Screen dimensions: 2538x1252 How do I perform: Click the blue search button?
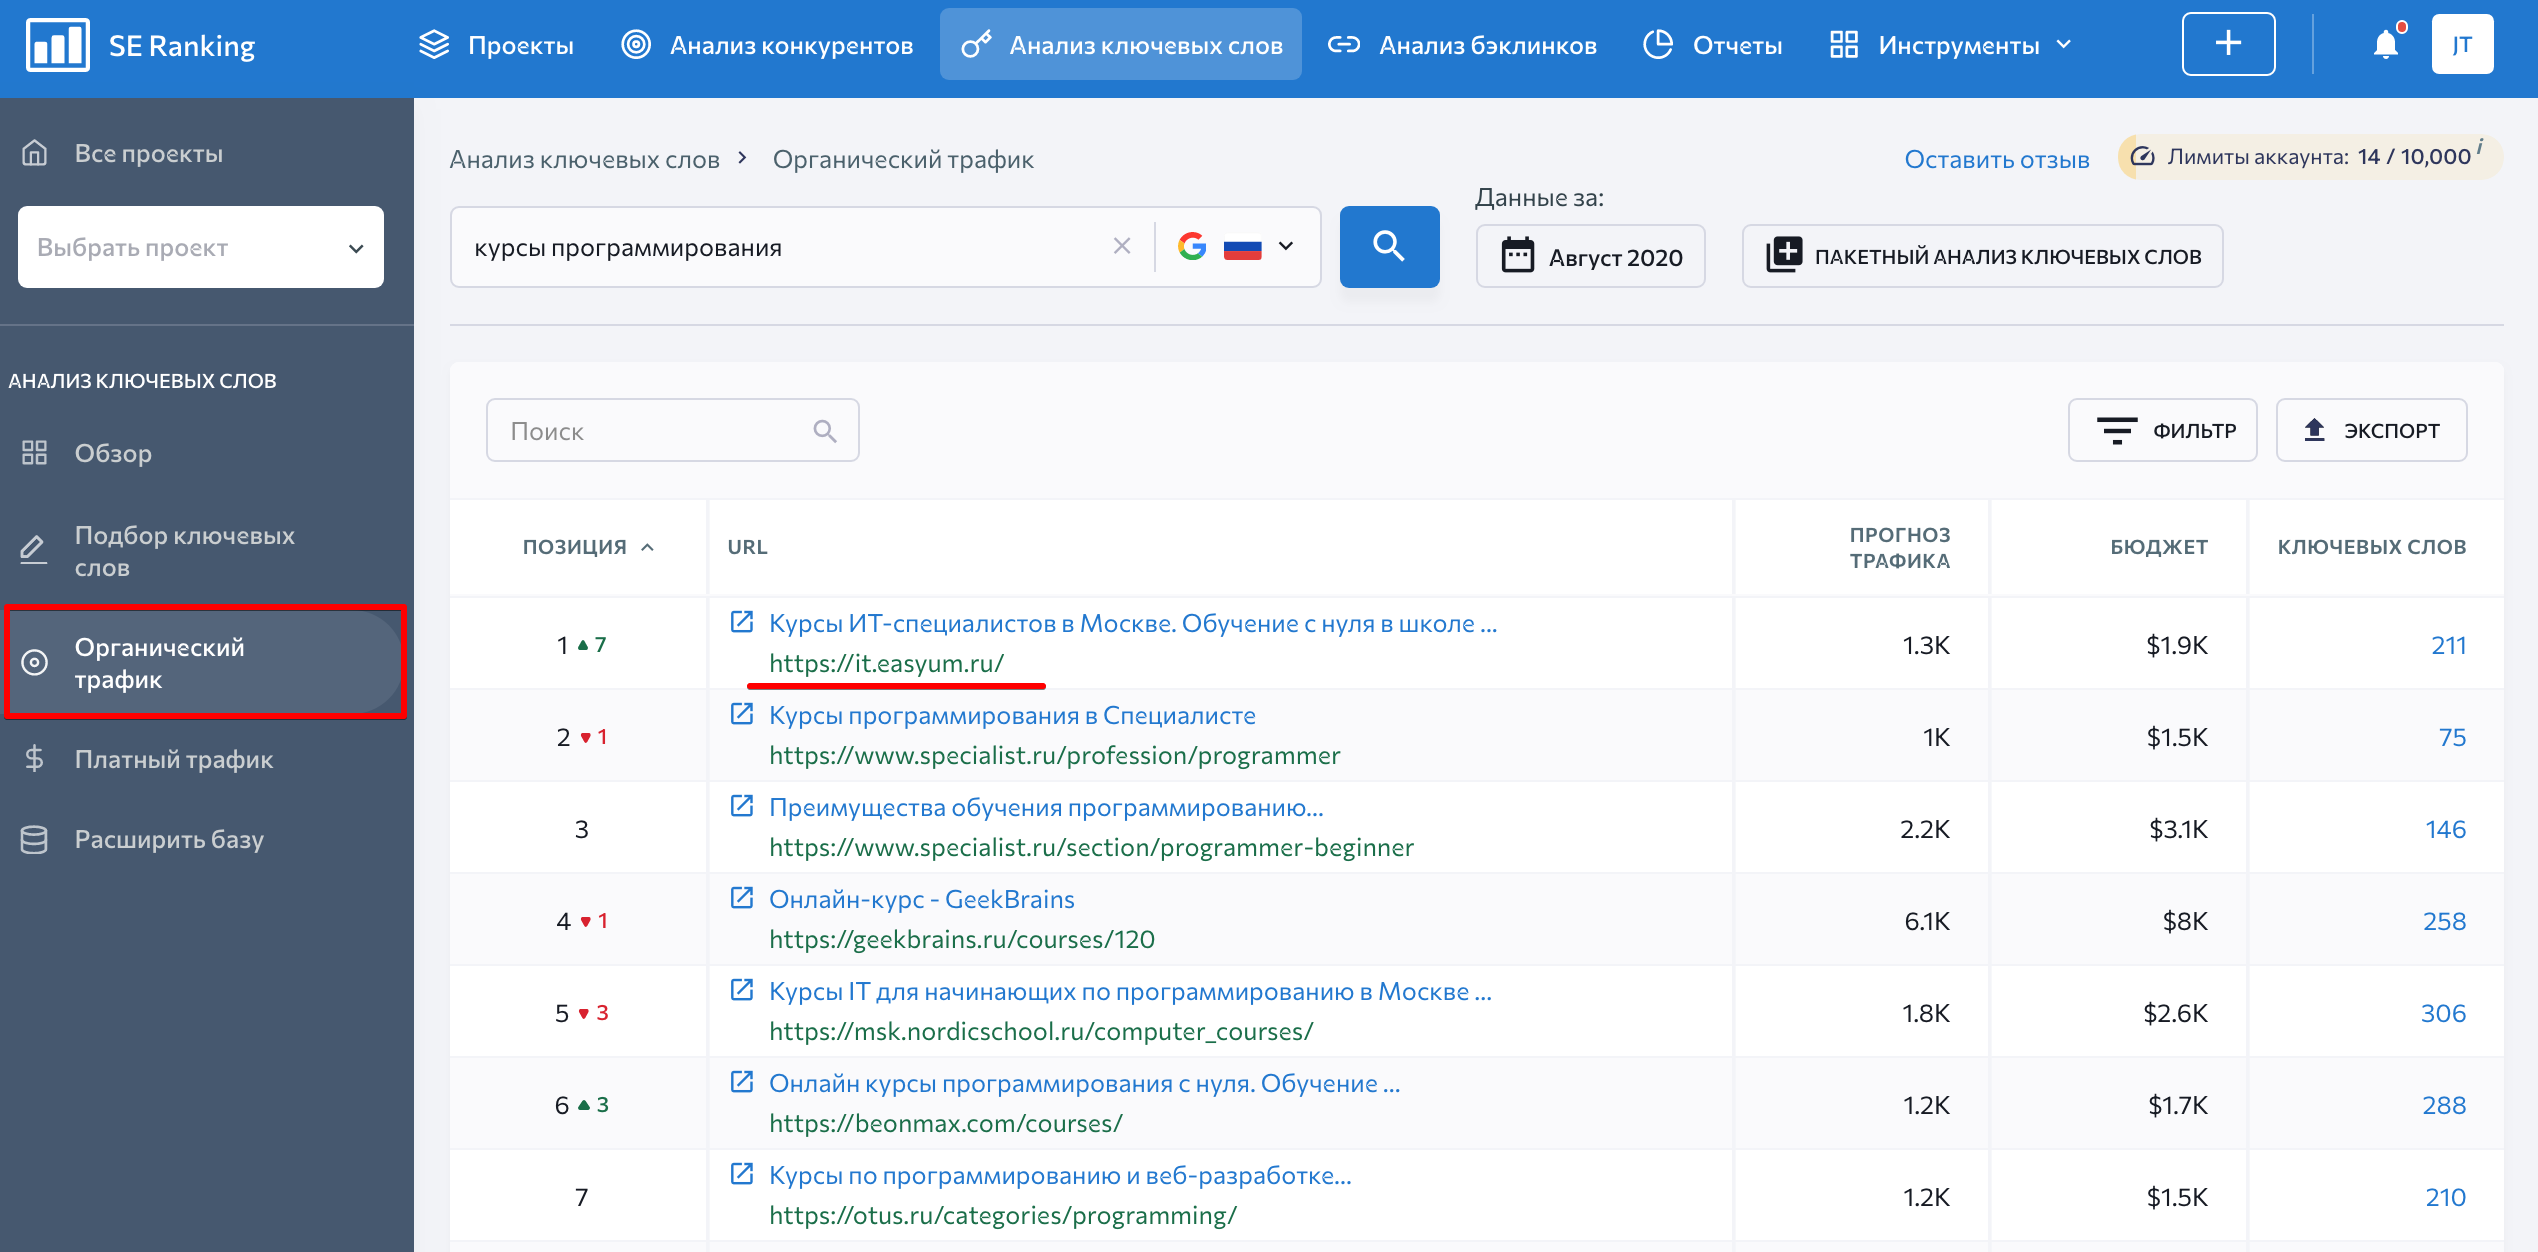click(x=1389, y=246)
